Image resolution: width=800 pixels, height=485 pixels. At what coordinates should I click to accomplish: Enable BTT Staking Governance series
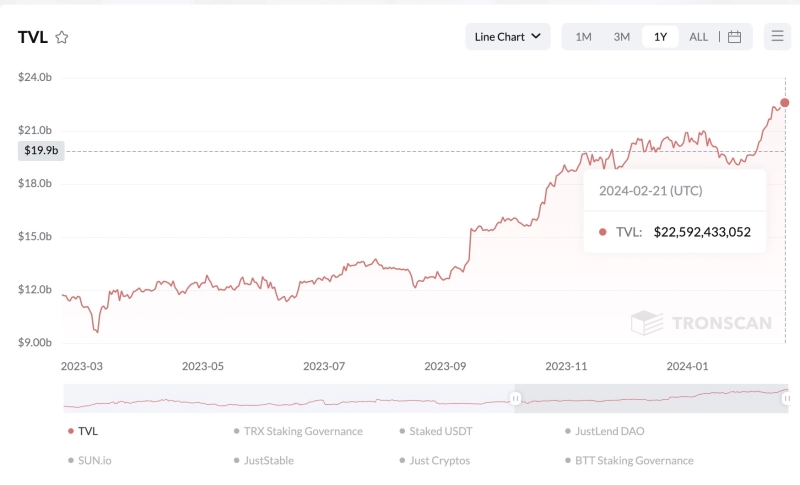pyautogui.click(x=633, y=460)
